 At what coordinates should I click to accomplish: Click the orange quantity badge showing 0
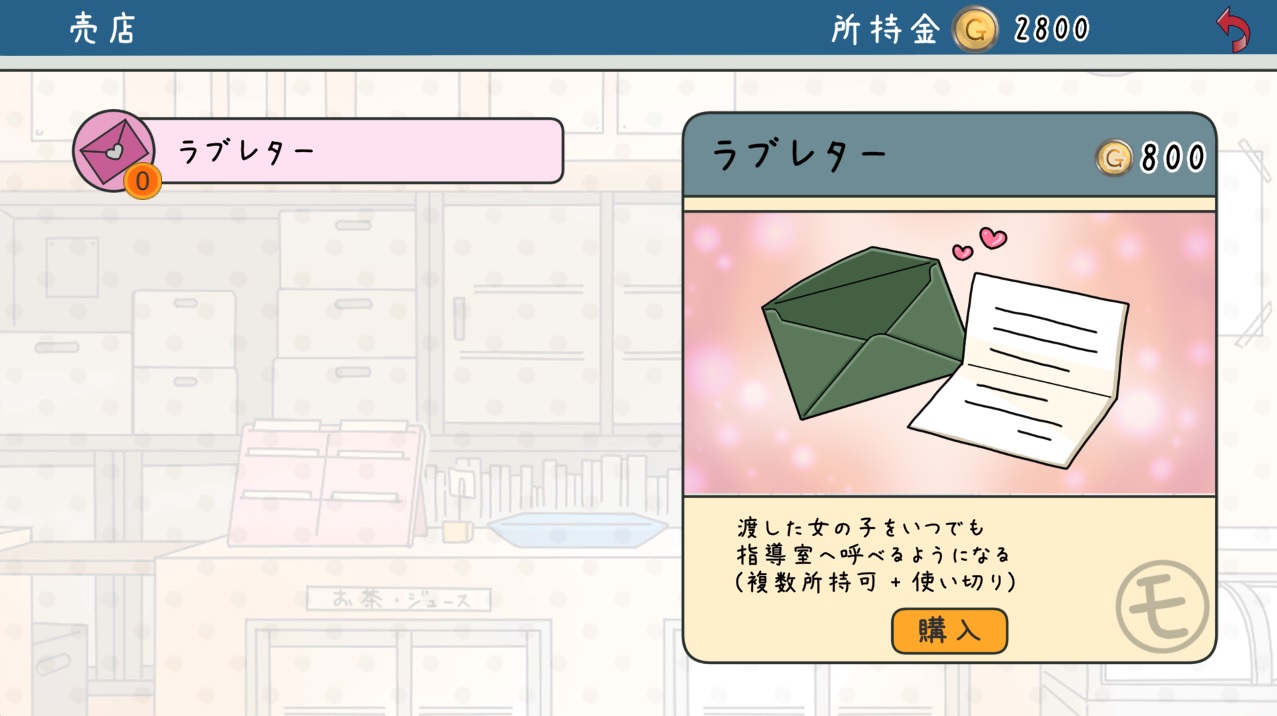click(x=143, y=181)
